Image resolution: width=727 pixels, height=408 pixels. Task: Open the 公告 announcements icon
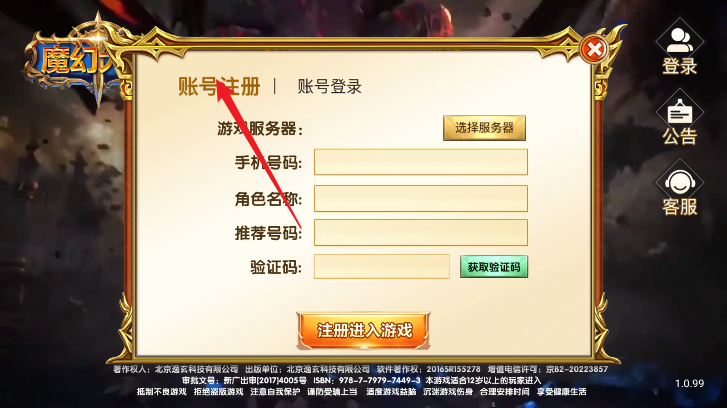tap(679, 117)
